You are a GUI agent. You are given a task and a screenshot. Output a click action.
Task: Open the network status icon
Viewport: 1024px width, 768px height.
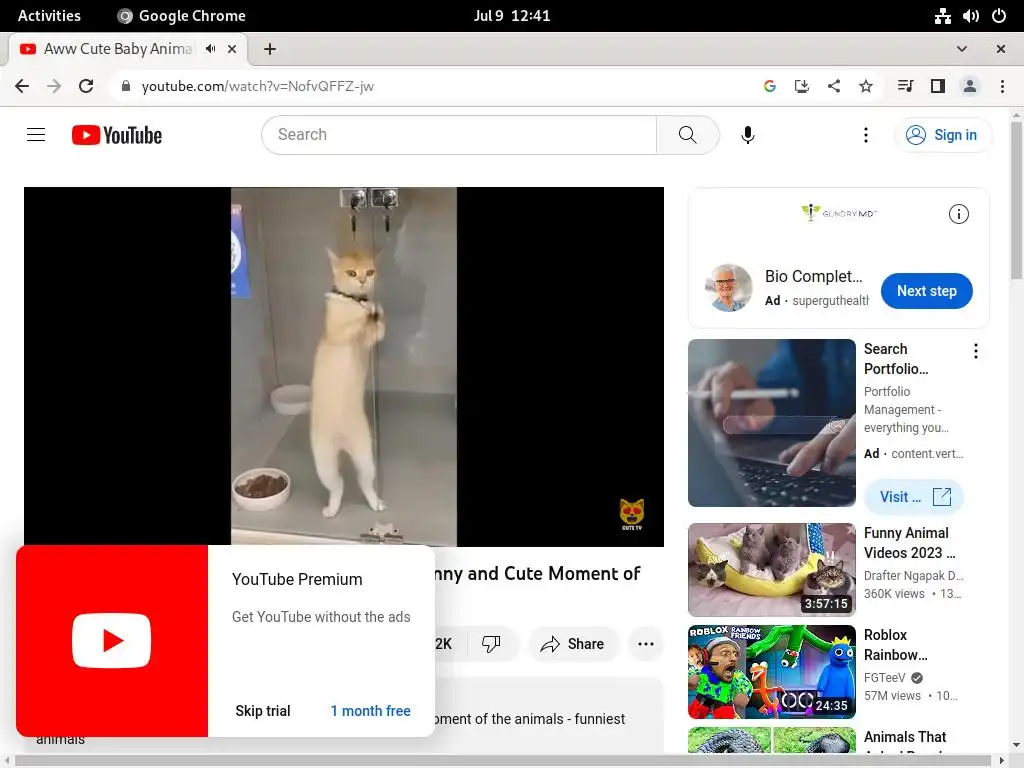click(942, 16)
